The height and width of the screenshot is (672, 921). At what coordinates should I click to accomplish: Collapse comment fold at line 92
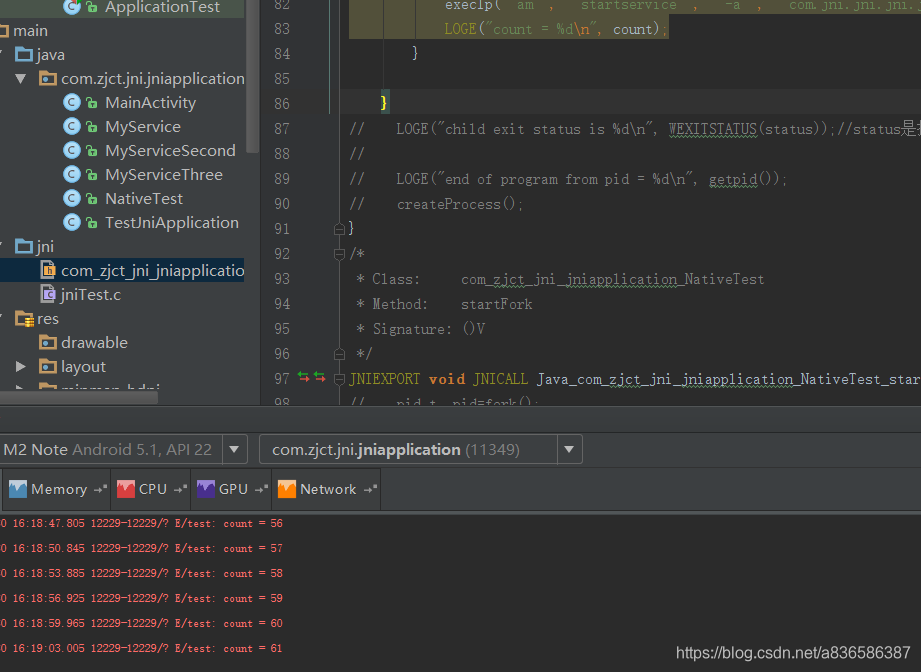339,254
